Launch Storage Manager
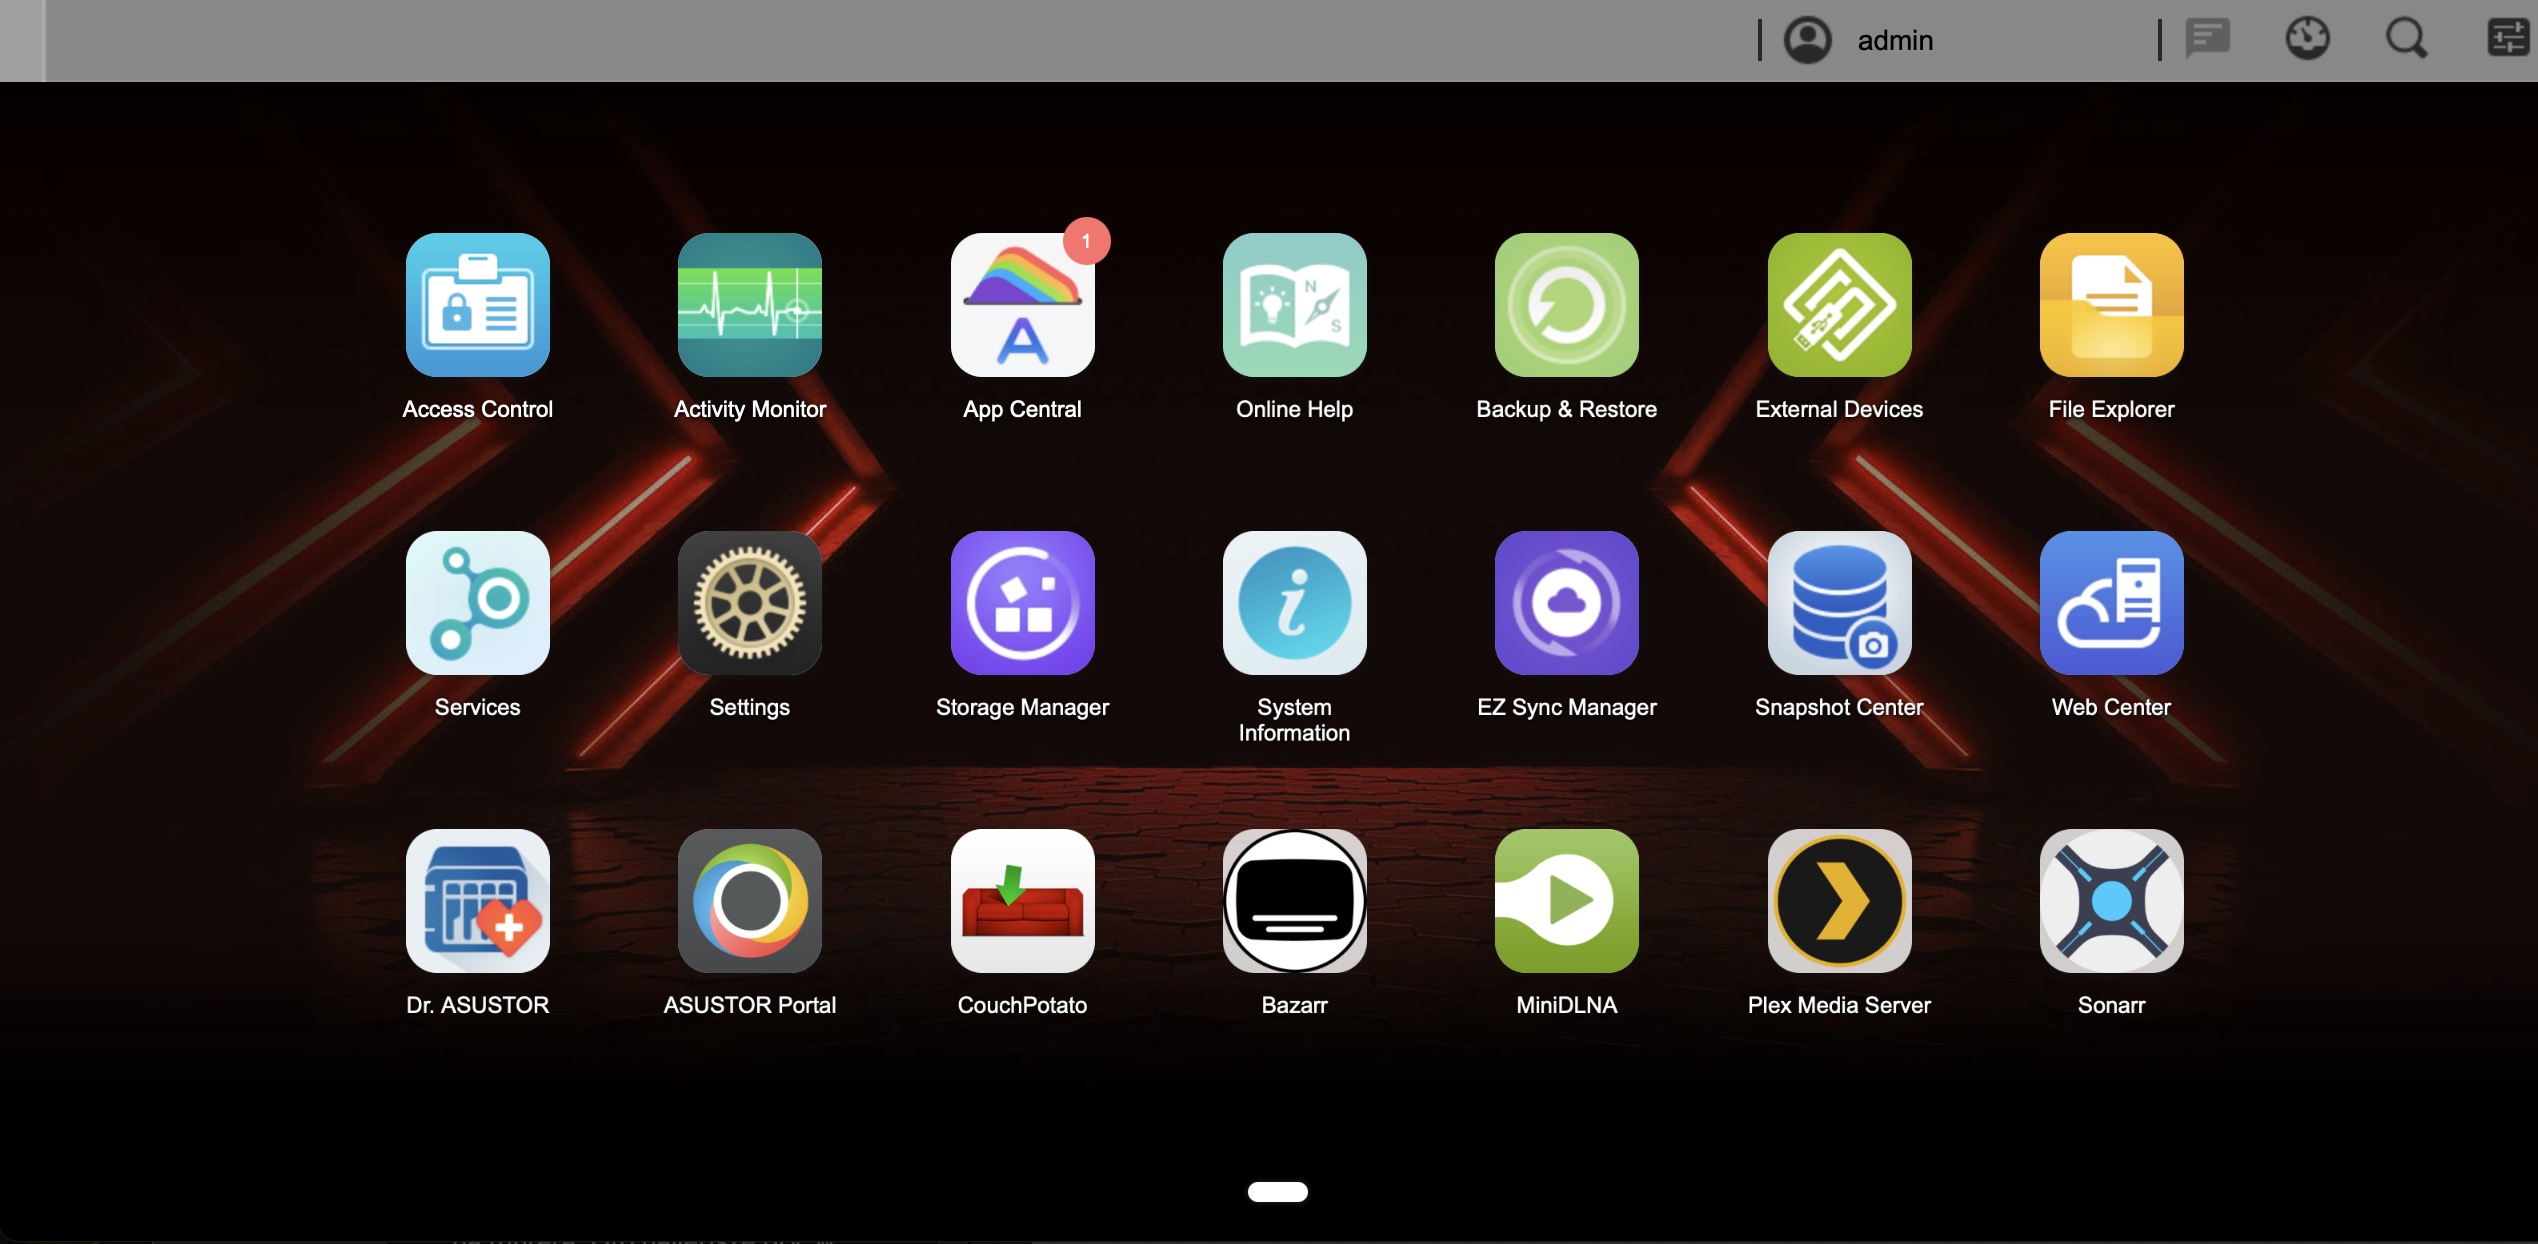The image size is (2538, 1244). tap(1022, 603)
